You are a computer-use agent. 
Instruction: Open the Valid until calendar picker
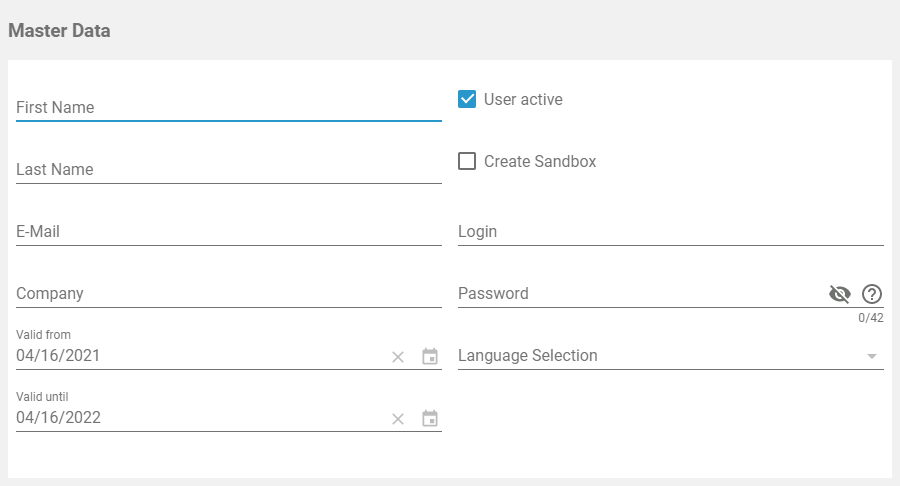[430, 419]
